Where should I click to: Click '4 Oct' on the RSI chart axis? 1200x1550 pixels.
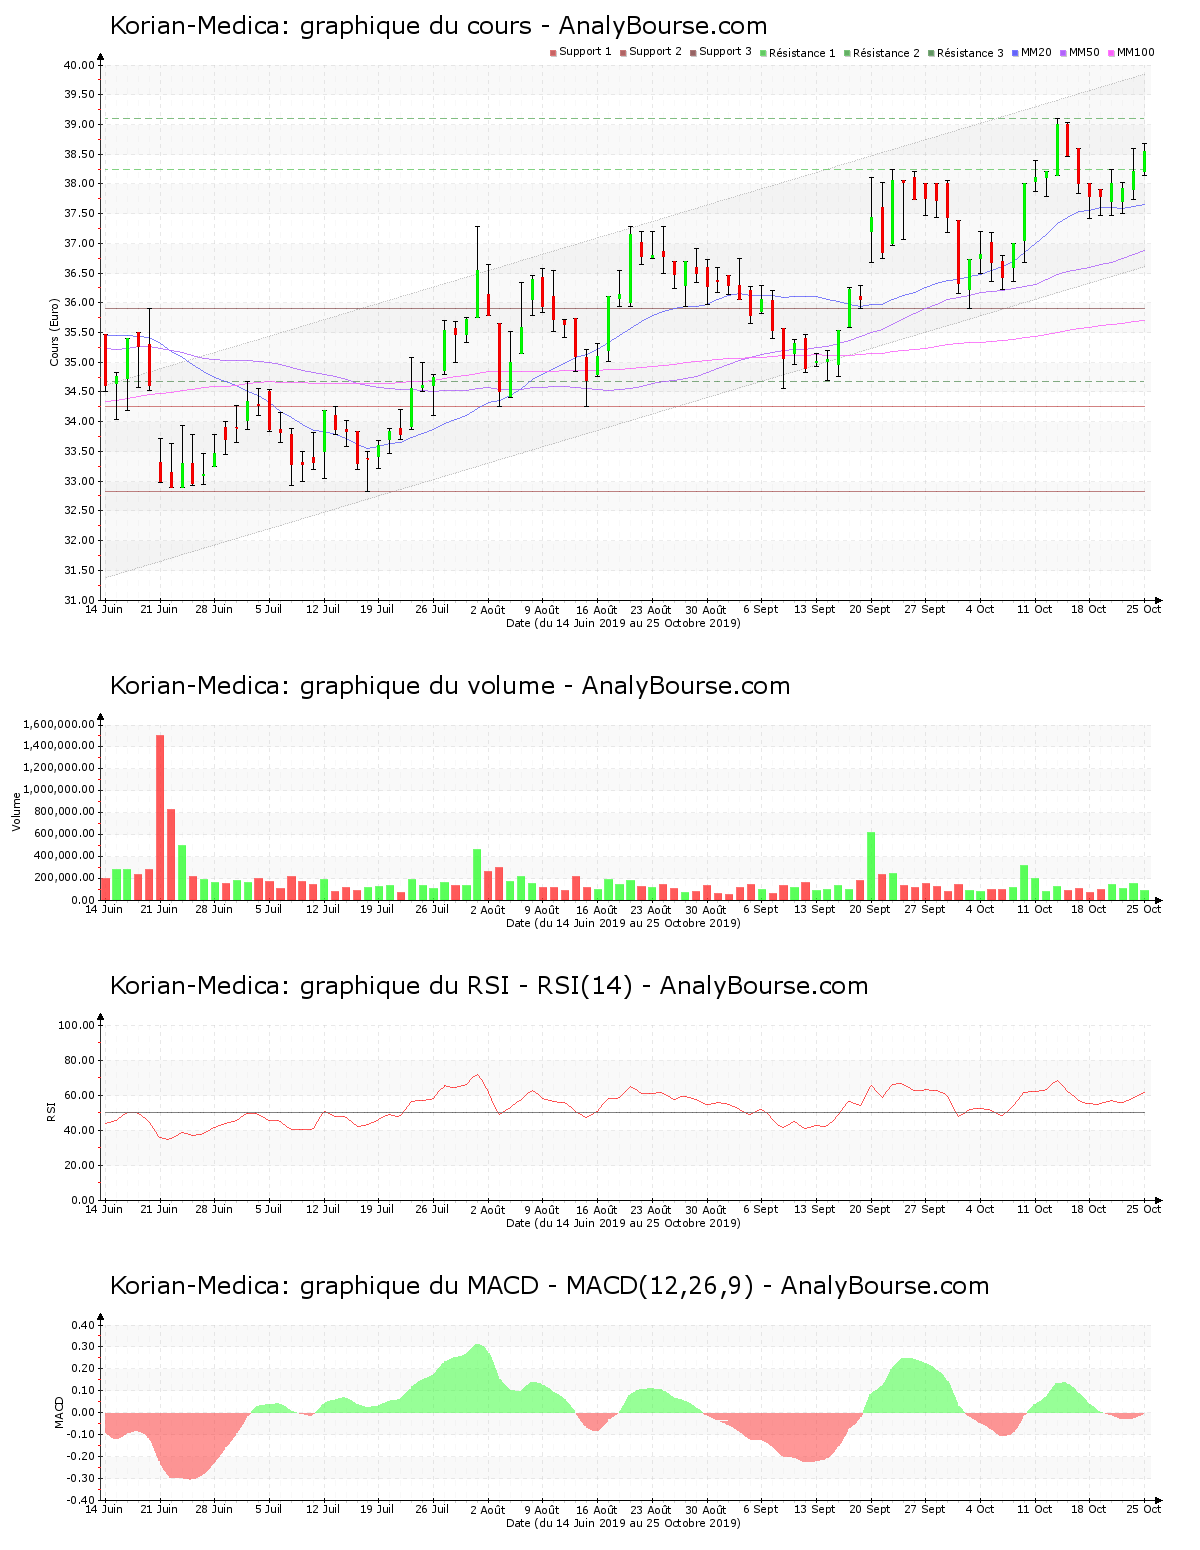click(x=980, y=1210)
